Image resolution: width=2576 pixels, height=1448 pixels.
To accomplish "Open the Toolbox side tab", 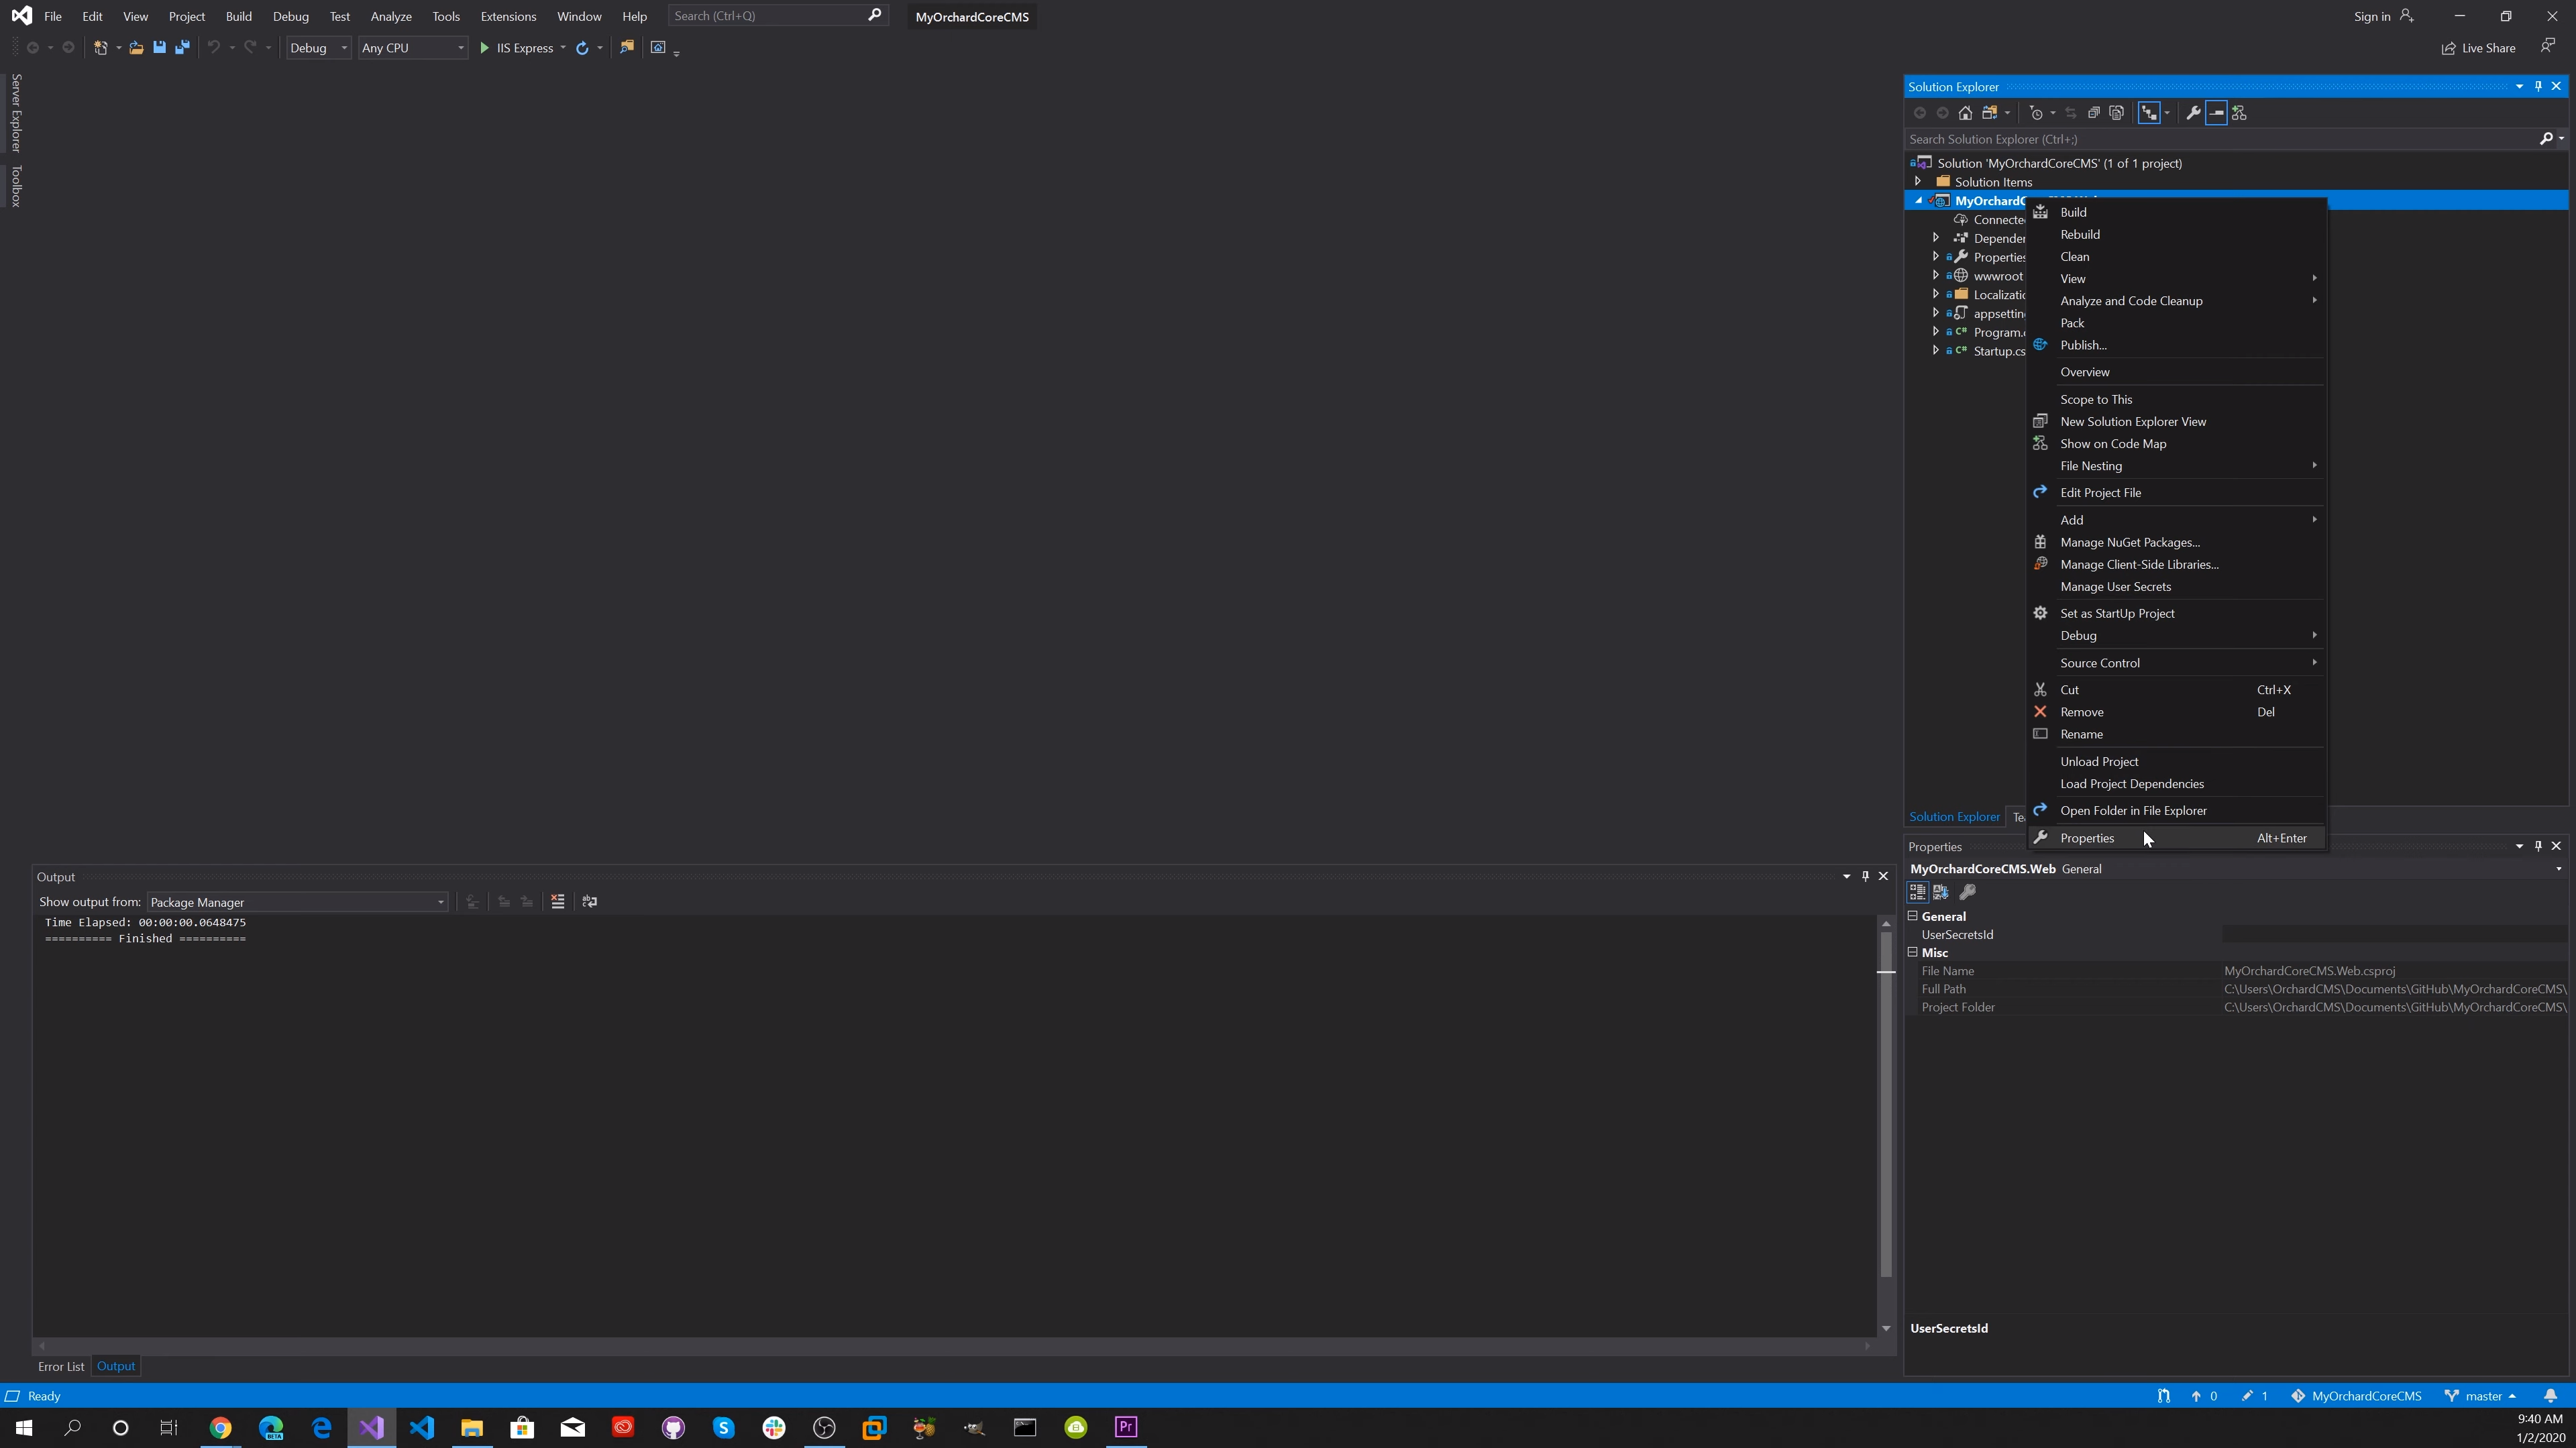I will [x=16, y=186].
